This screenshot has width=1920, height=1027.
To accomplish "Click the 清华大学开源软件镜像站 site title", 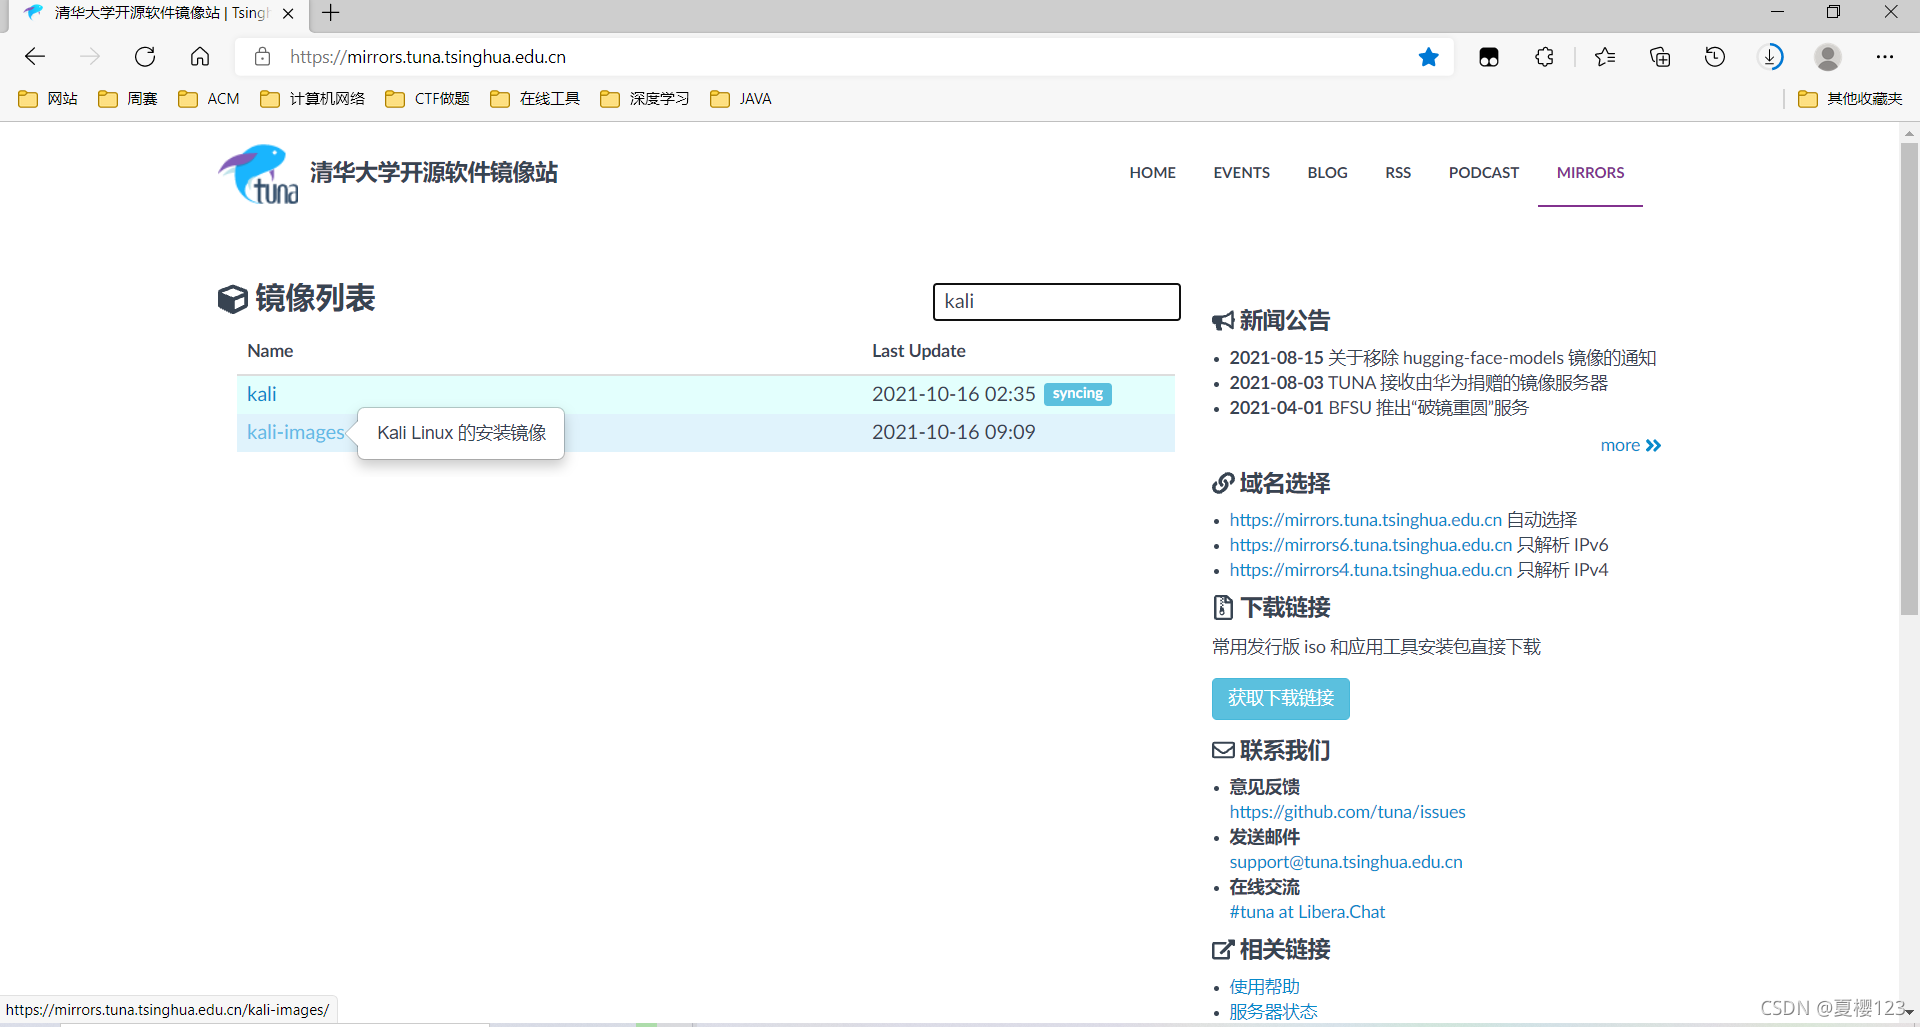I will click(434, 173).
